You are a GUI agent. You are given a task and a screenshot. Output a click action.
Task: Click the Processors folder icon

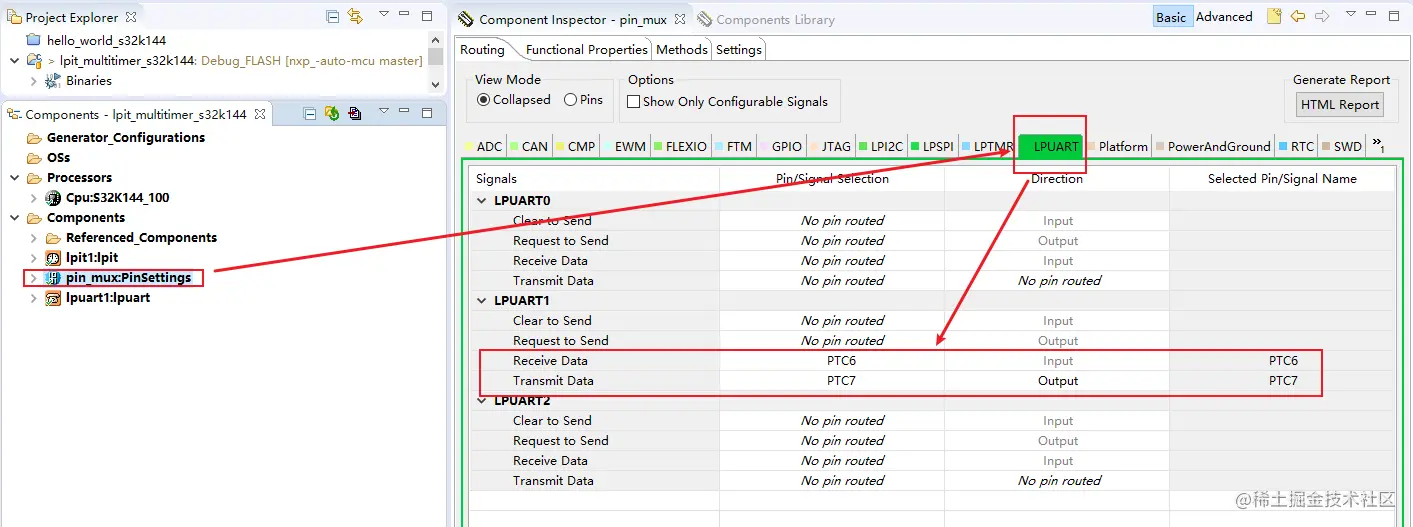(34, 178)
